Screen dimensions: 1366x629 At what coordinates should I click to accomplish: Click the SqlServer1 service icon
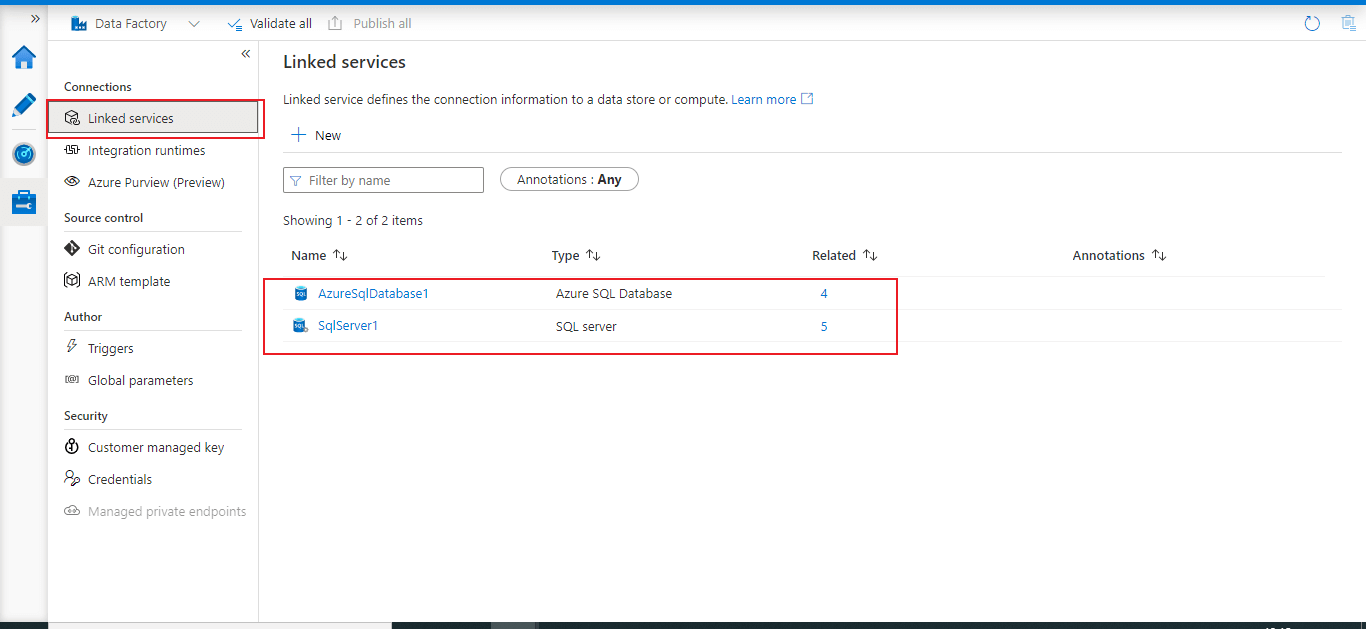pyautogui.click(x=301, y=326)
